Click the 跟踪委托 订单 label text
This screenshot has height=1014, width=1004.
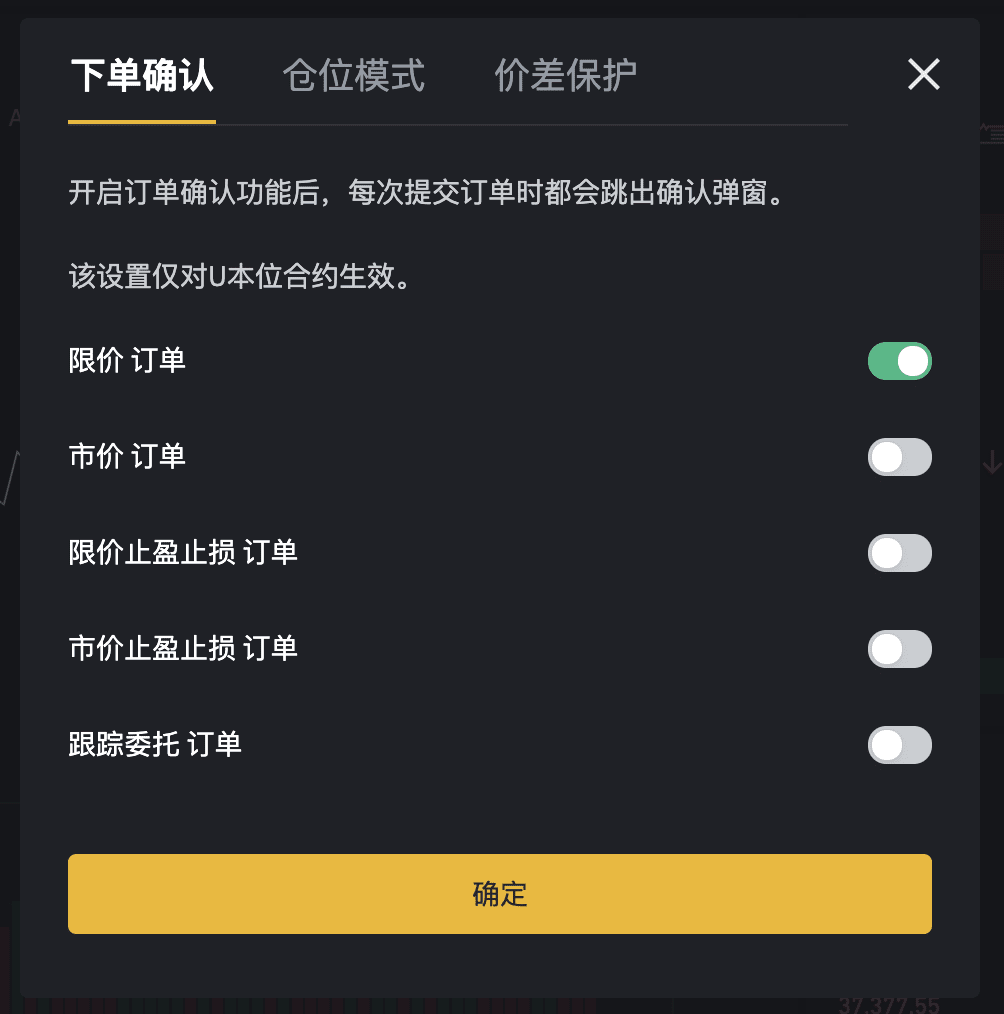pyautogui.click(x=155, y=744)
